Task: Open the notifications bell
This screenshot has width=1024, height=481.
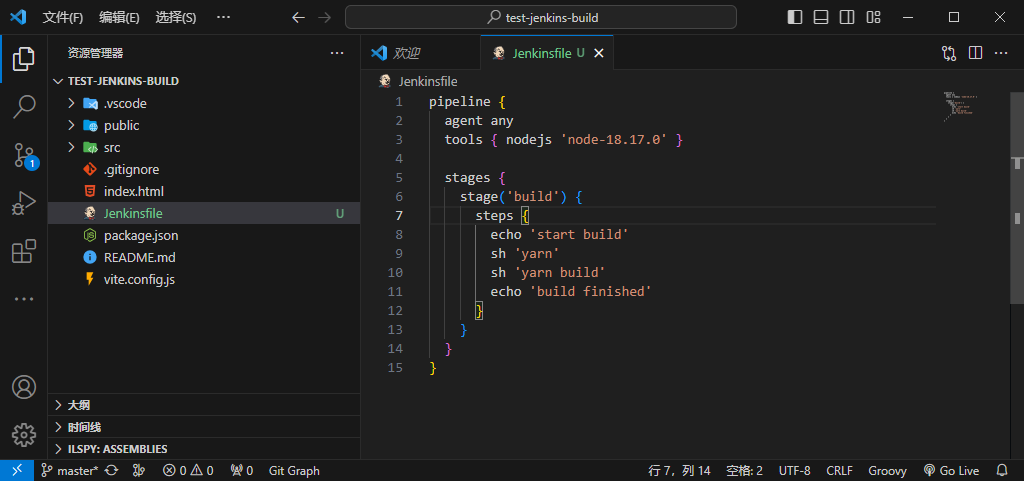Action: (1002, 471)
